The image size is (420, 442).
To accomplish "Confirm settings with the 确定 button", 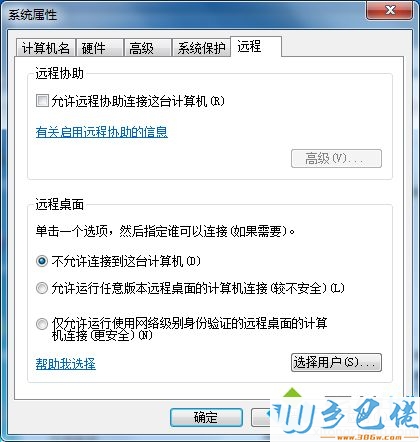I will (x=206, y=417).
